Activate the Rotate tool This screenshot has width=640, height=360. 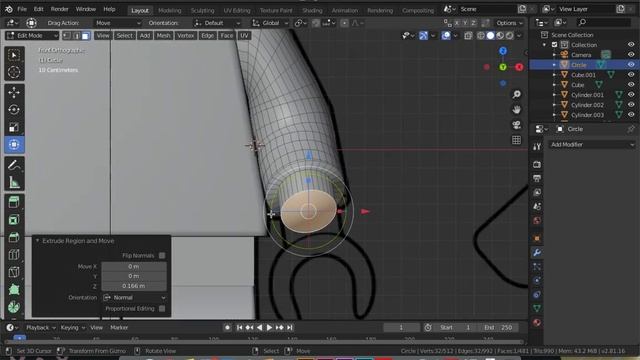(14, 110)
